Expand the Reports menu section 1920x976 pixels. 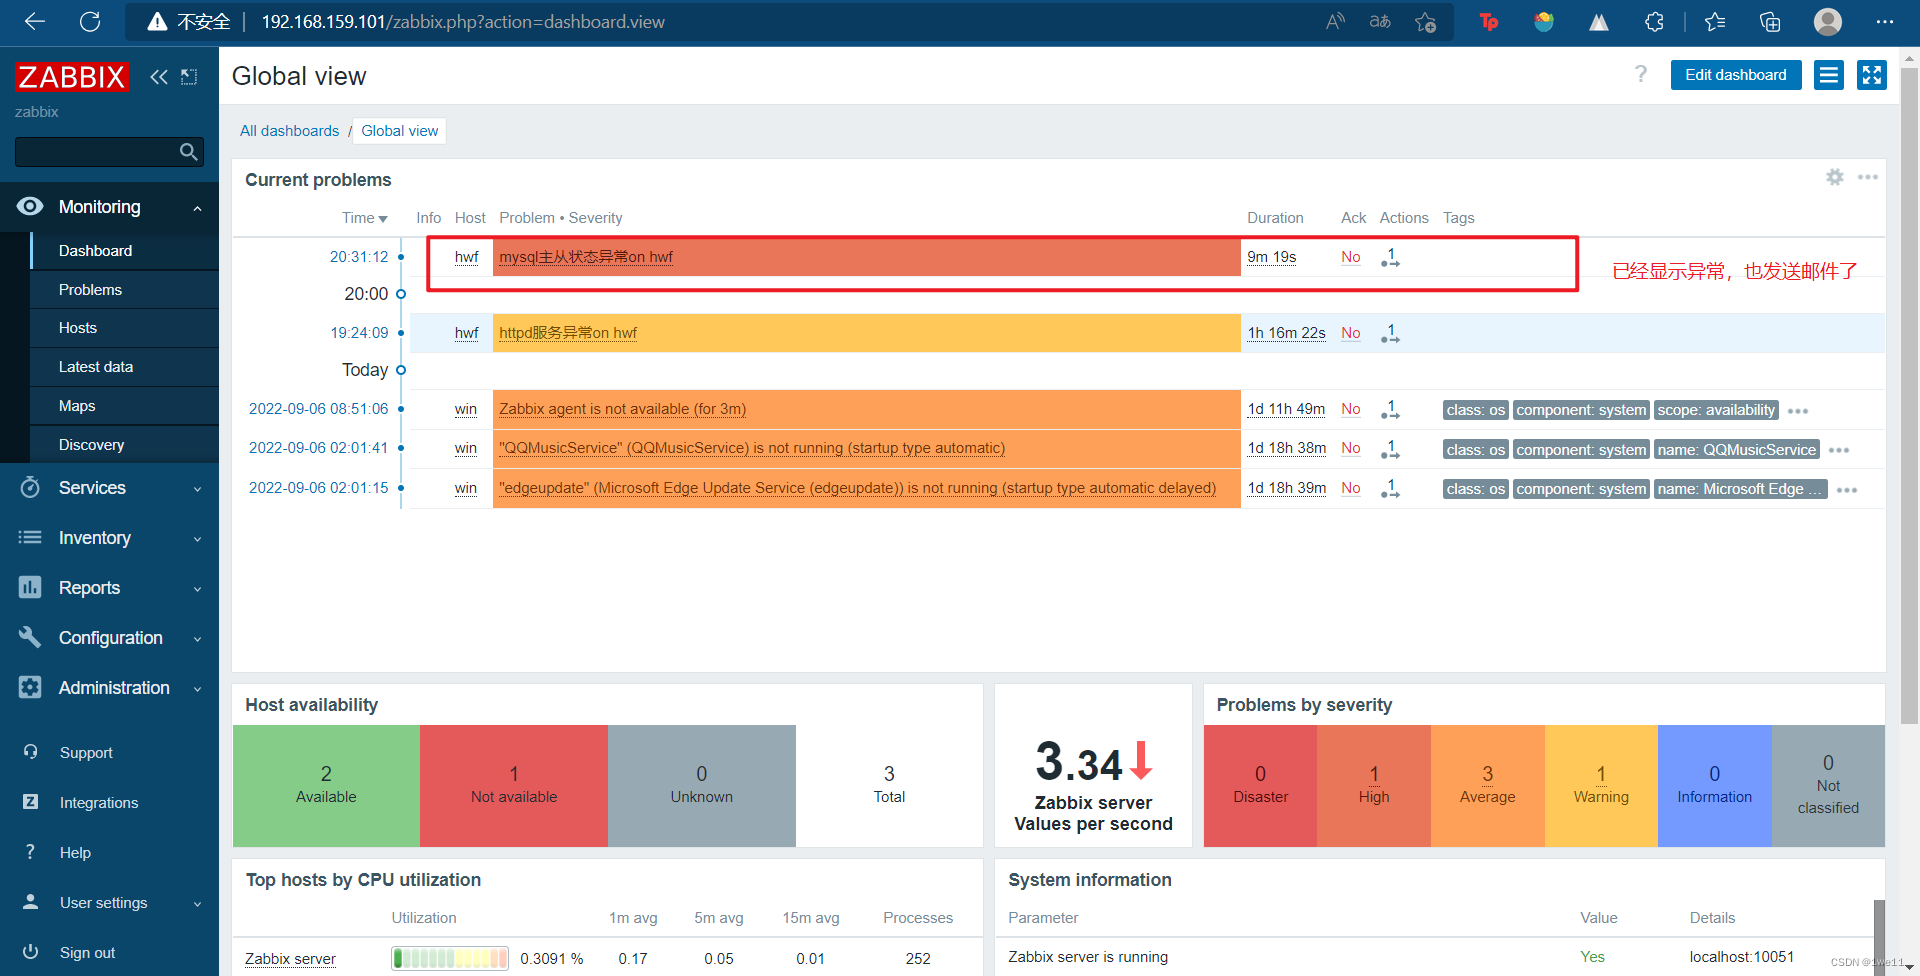[109, 588]
